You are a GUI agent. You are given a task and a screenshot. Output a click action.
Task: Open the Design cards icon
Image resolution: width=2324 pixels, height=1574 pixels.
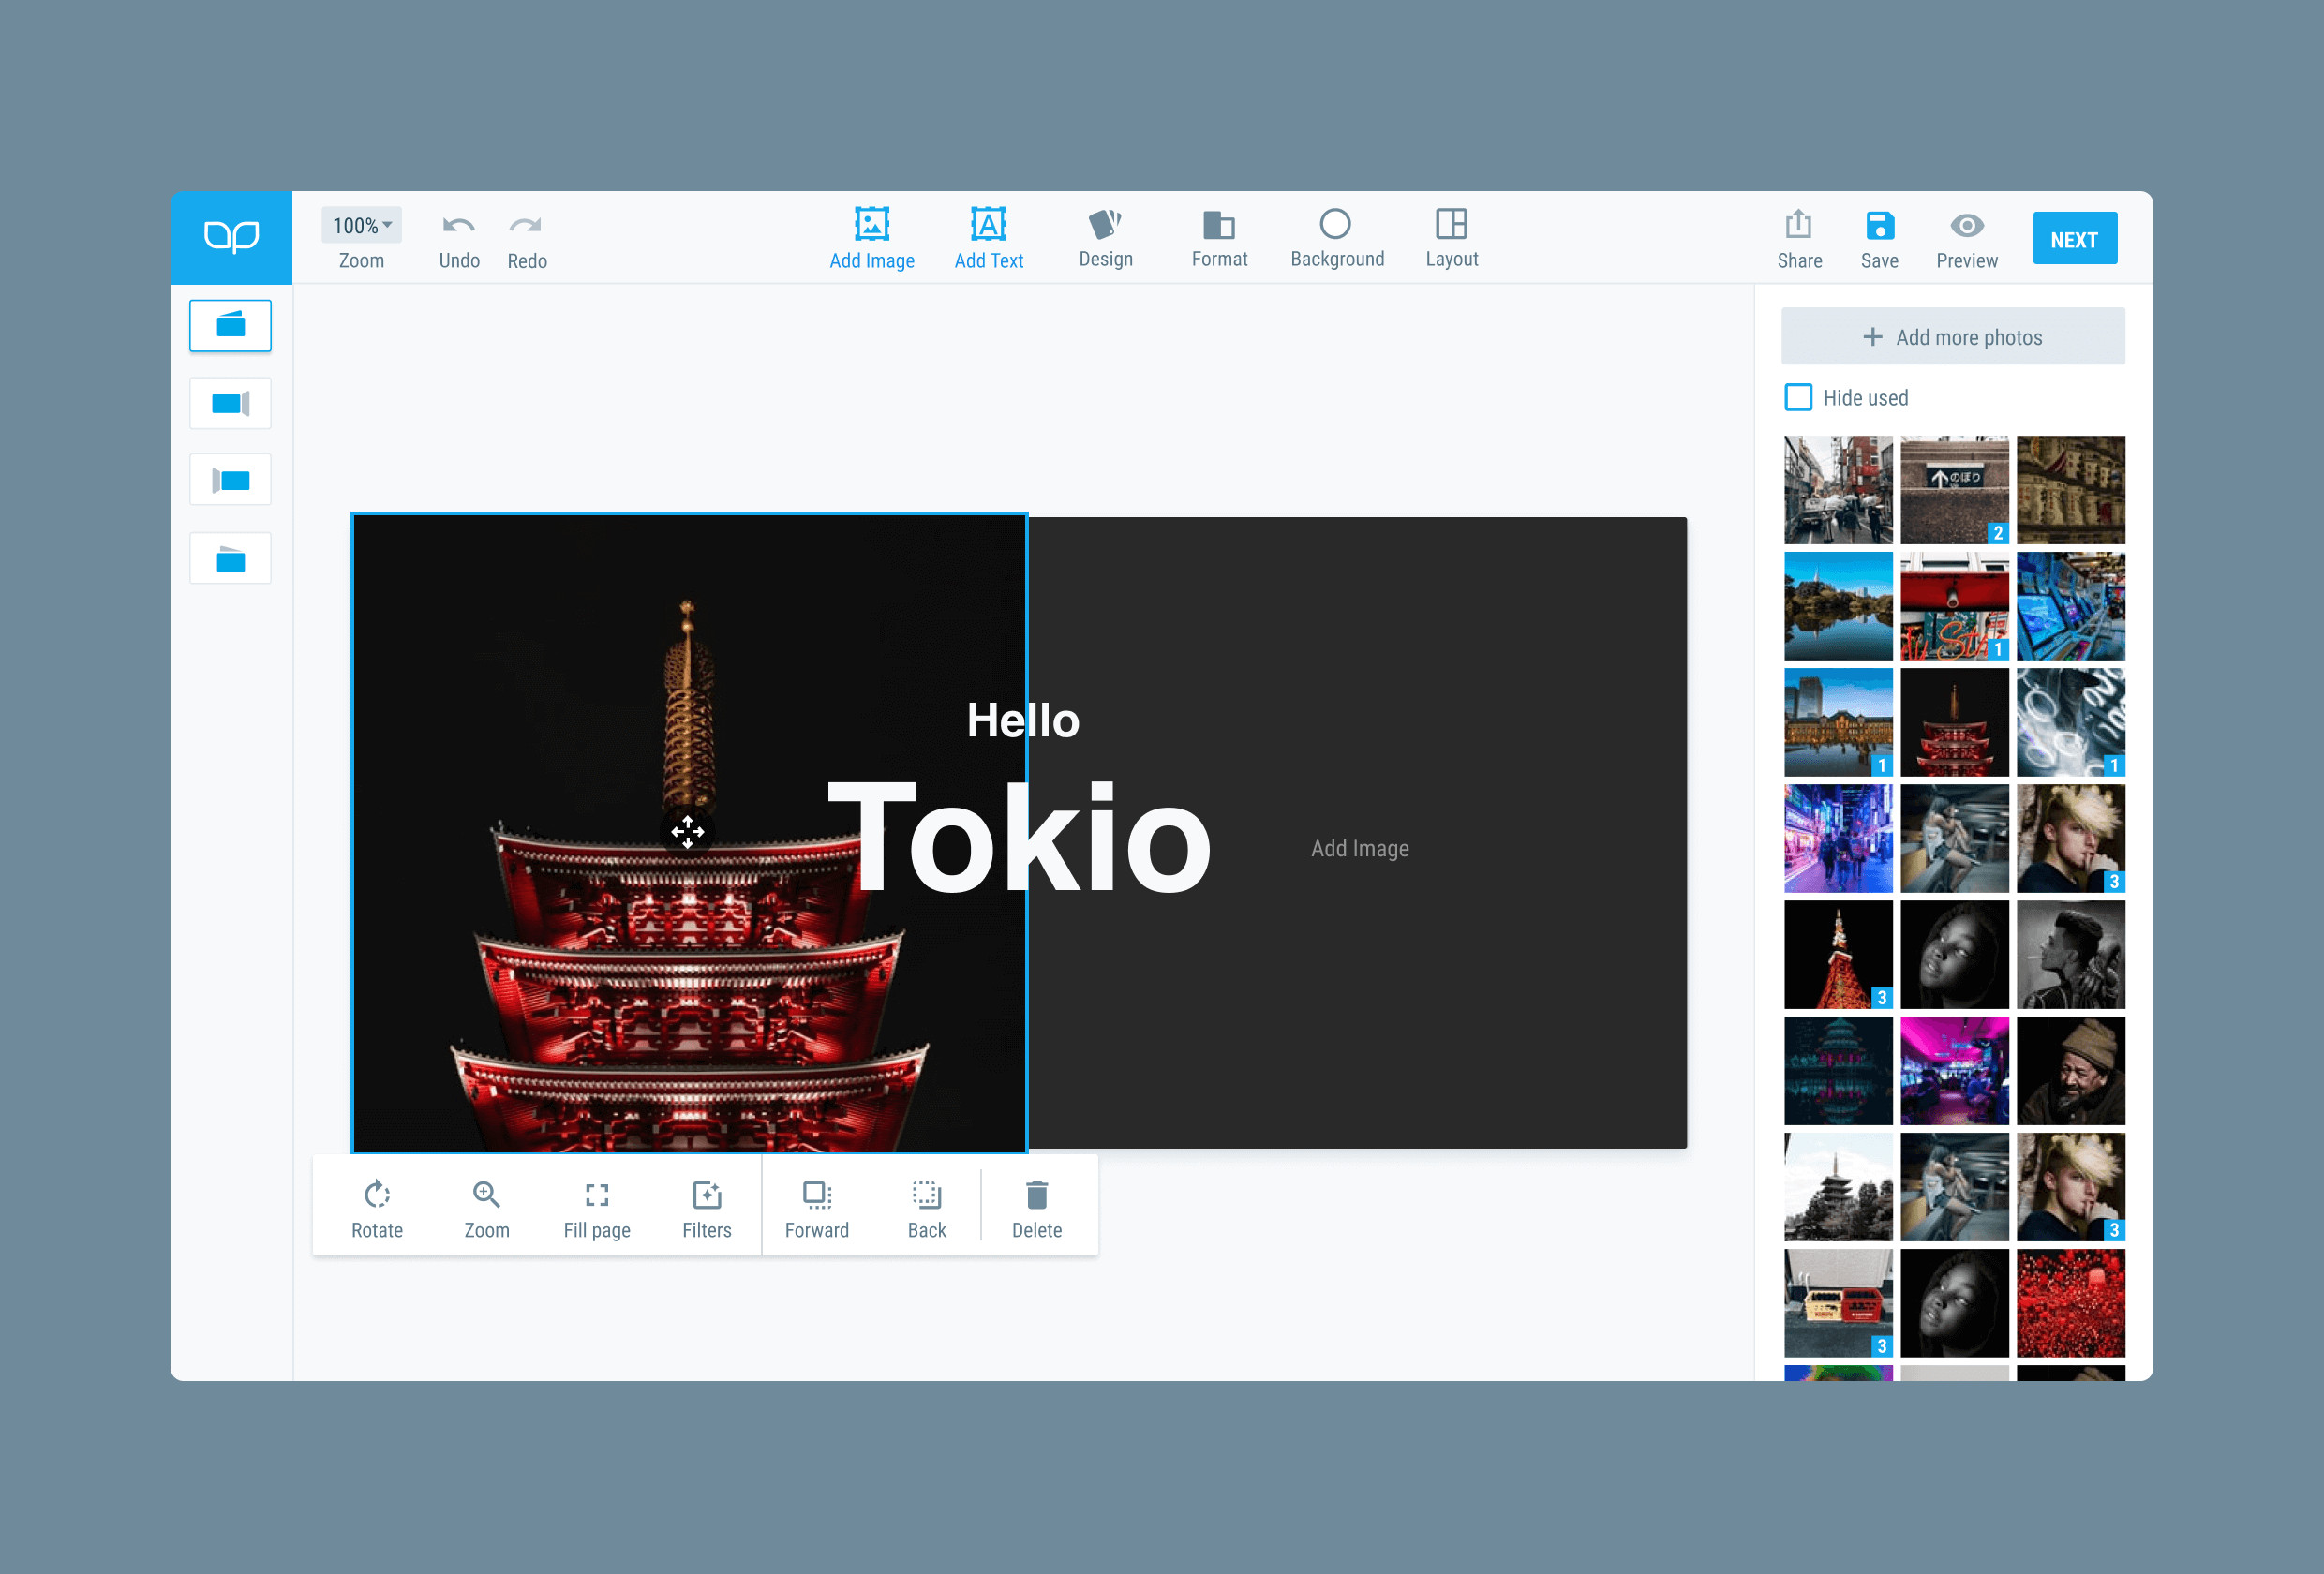[x=1105, y=224]
